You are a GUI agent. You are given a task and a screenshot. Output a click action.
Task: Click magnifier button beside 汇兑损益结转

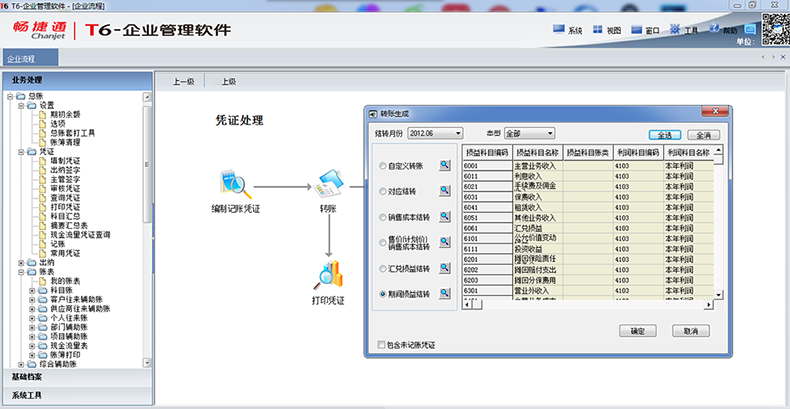444,268
